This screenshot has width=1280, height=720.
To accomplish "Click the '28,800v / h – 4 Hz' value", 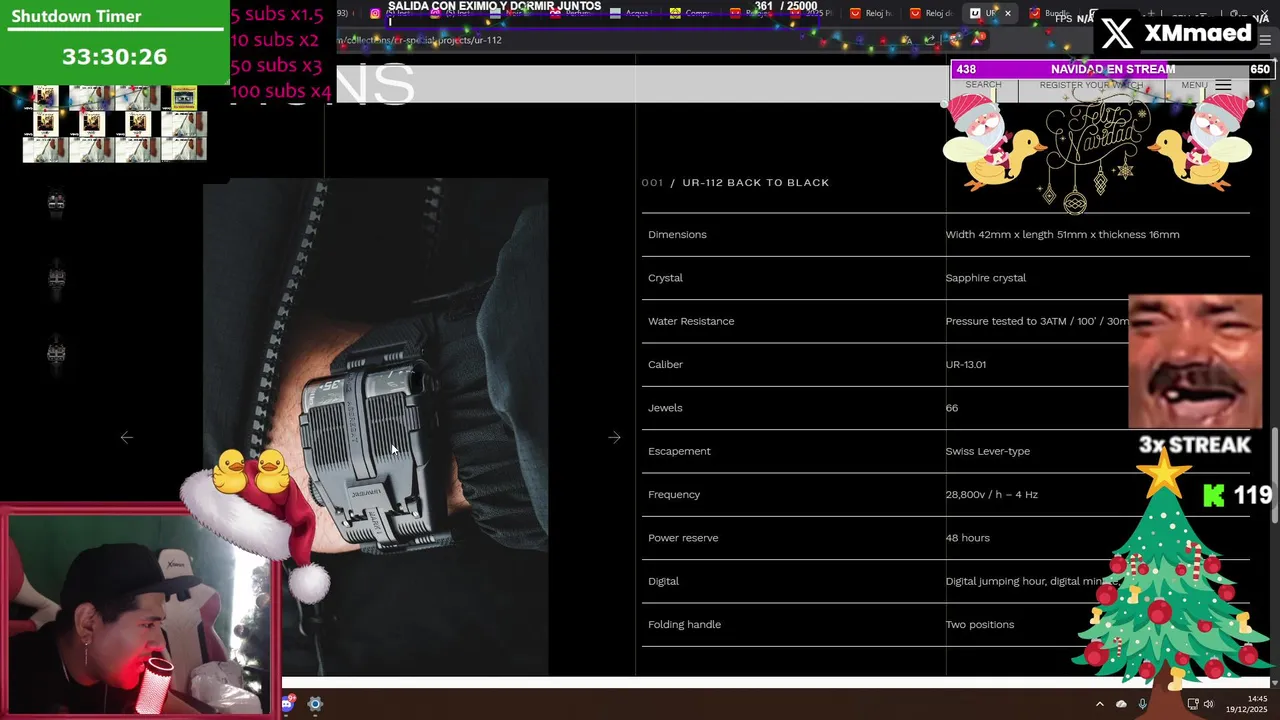I will 991,494.
